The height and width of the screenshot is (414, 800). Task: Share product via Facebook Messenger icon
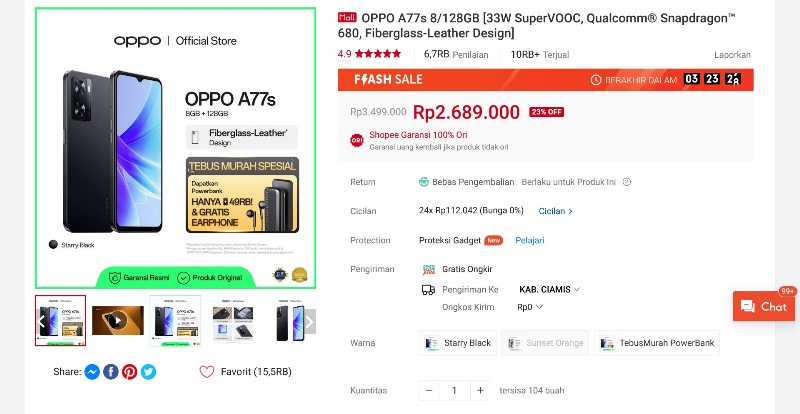(x=92, y=372)
